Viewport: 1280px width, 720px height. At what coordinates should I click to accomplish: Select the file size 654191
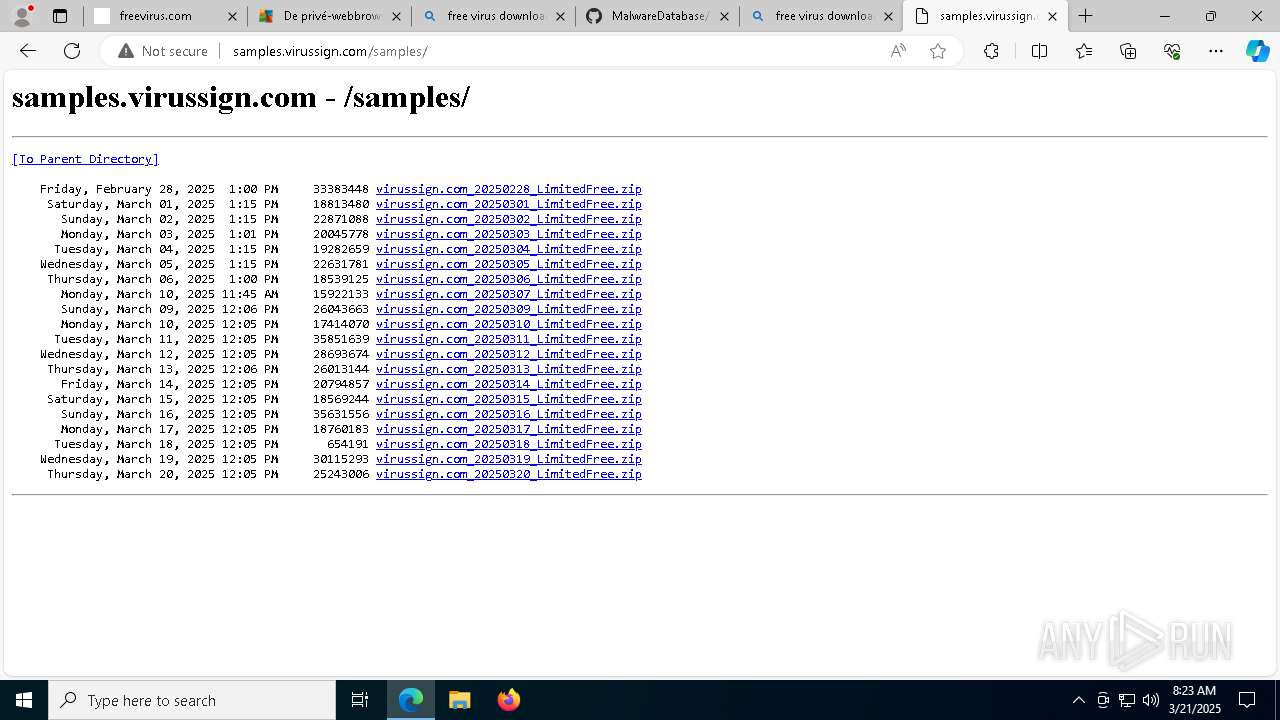[347, 444]
